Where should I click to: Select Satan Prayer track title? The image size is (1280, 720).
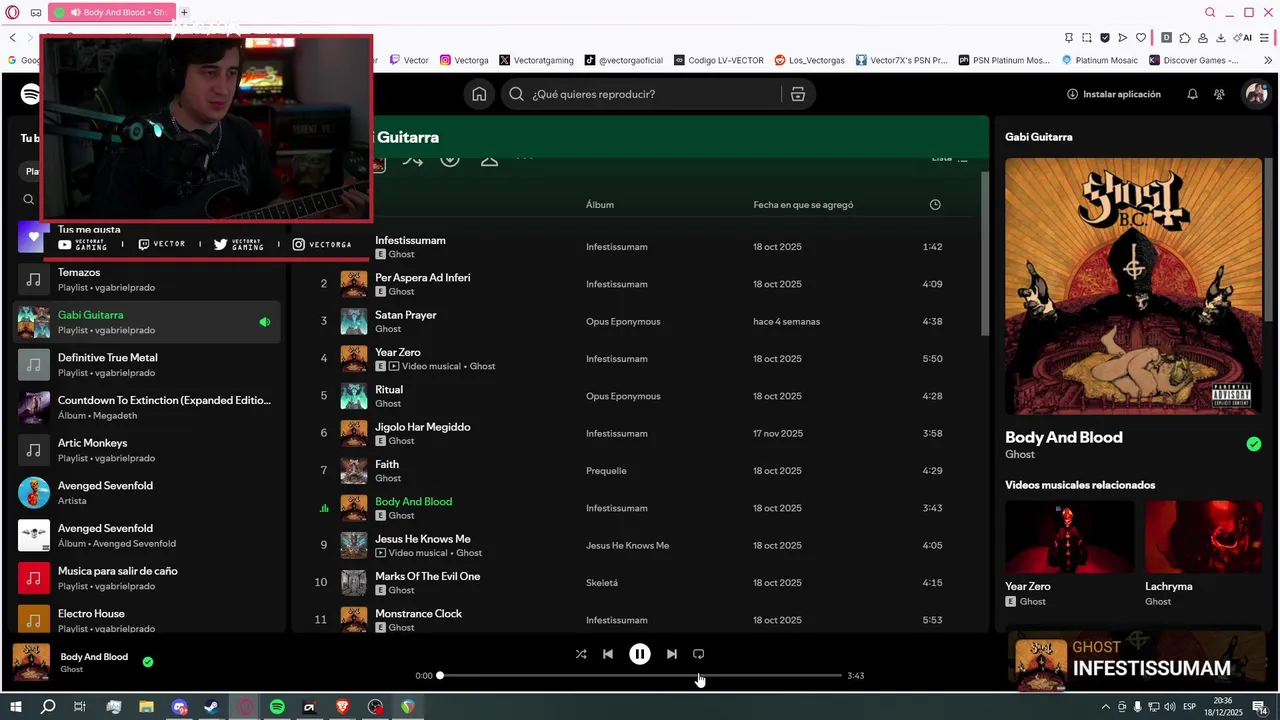(405, 315)
